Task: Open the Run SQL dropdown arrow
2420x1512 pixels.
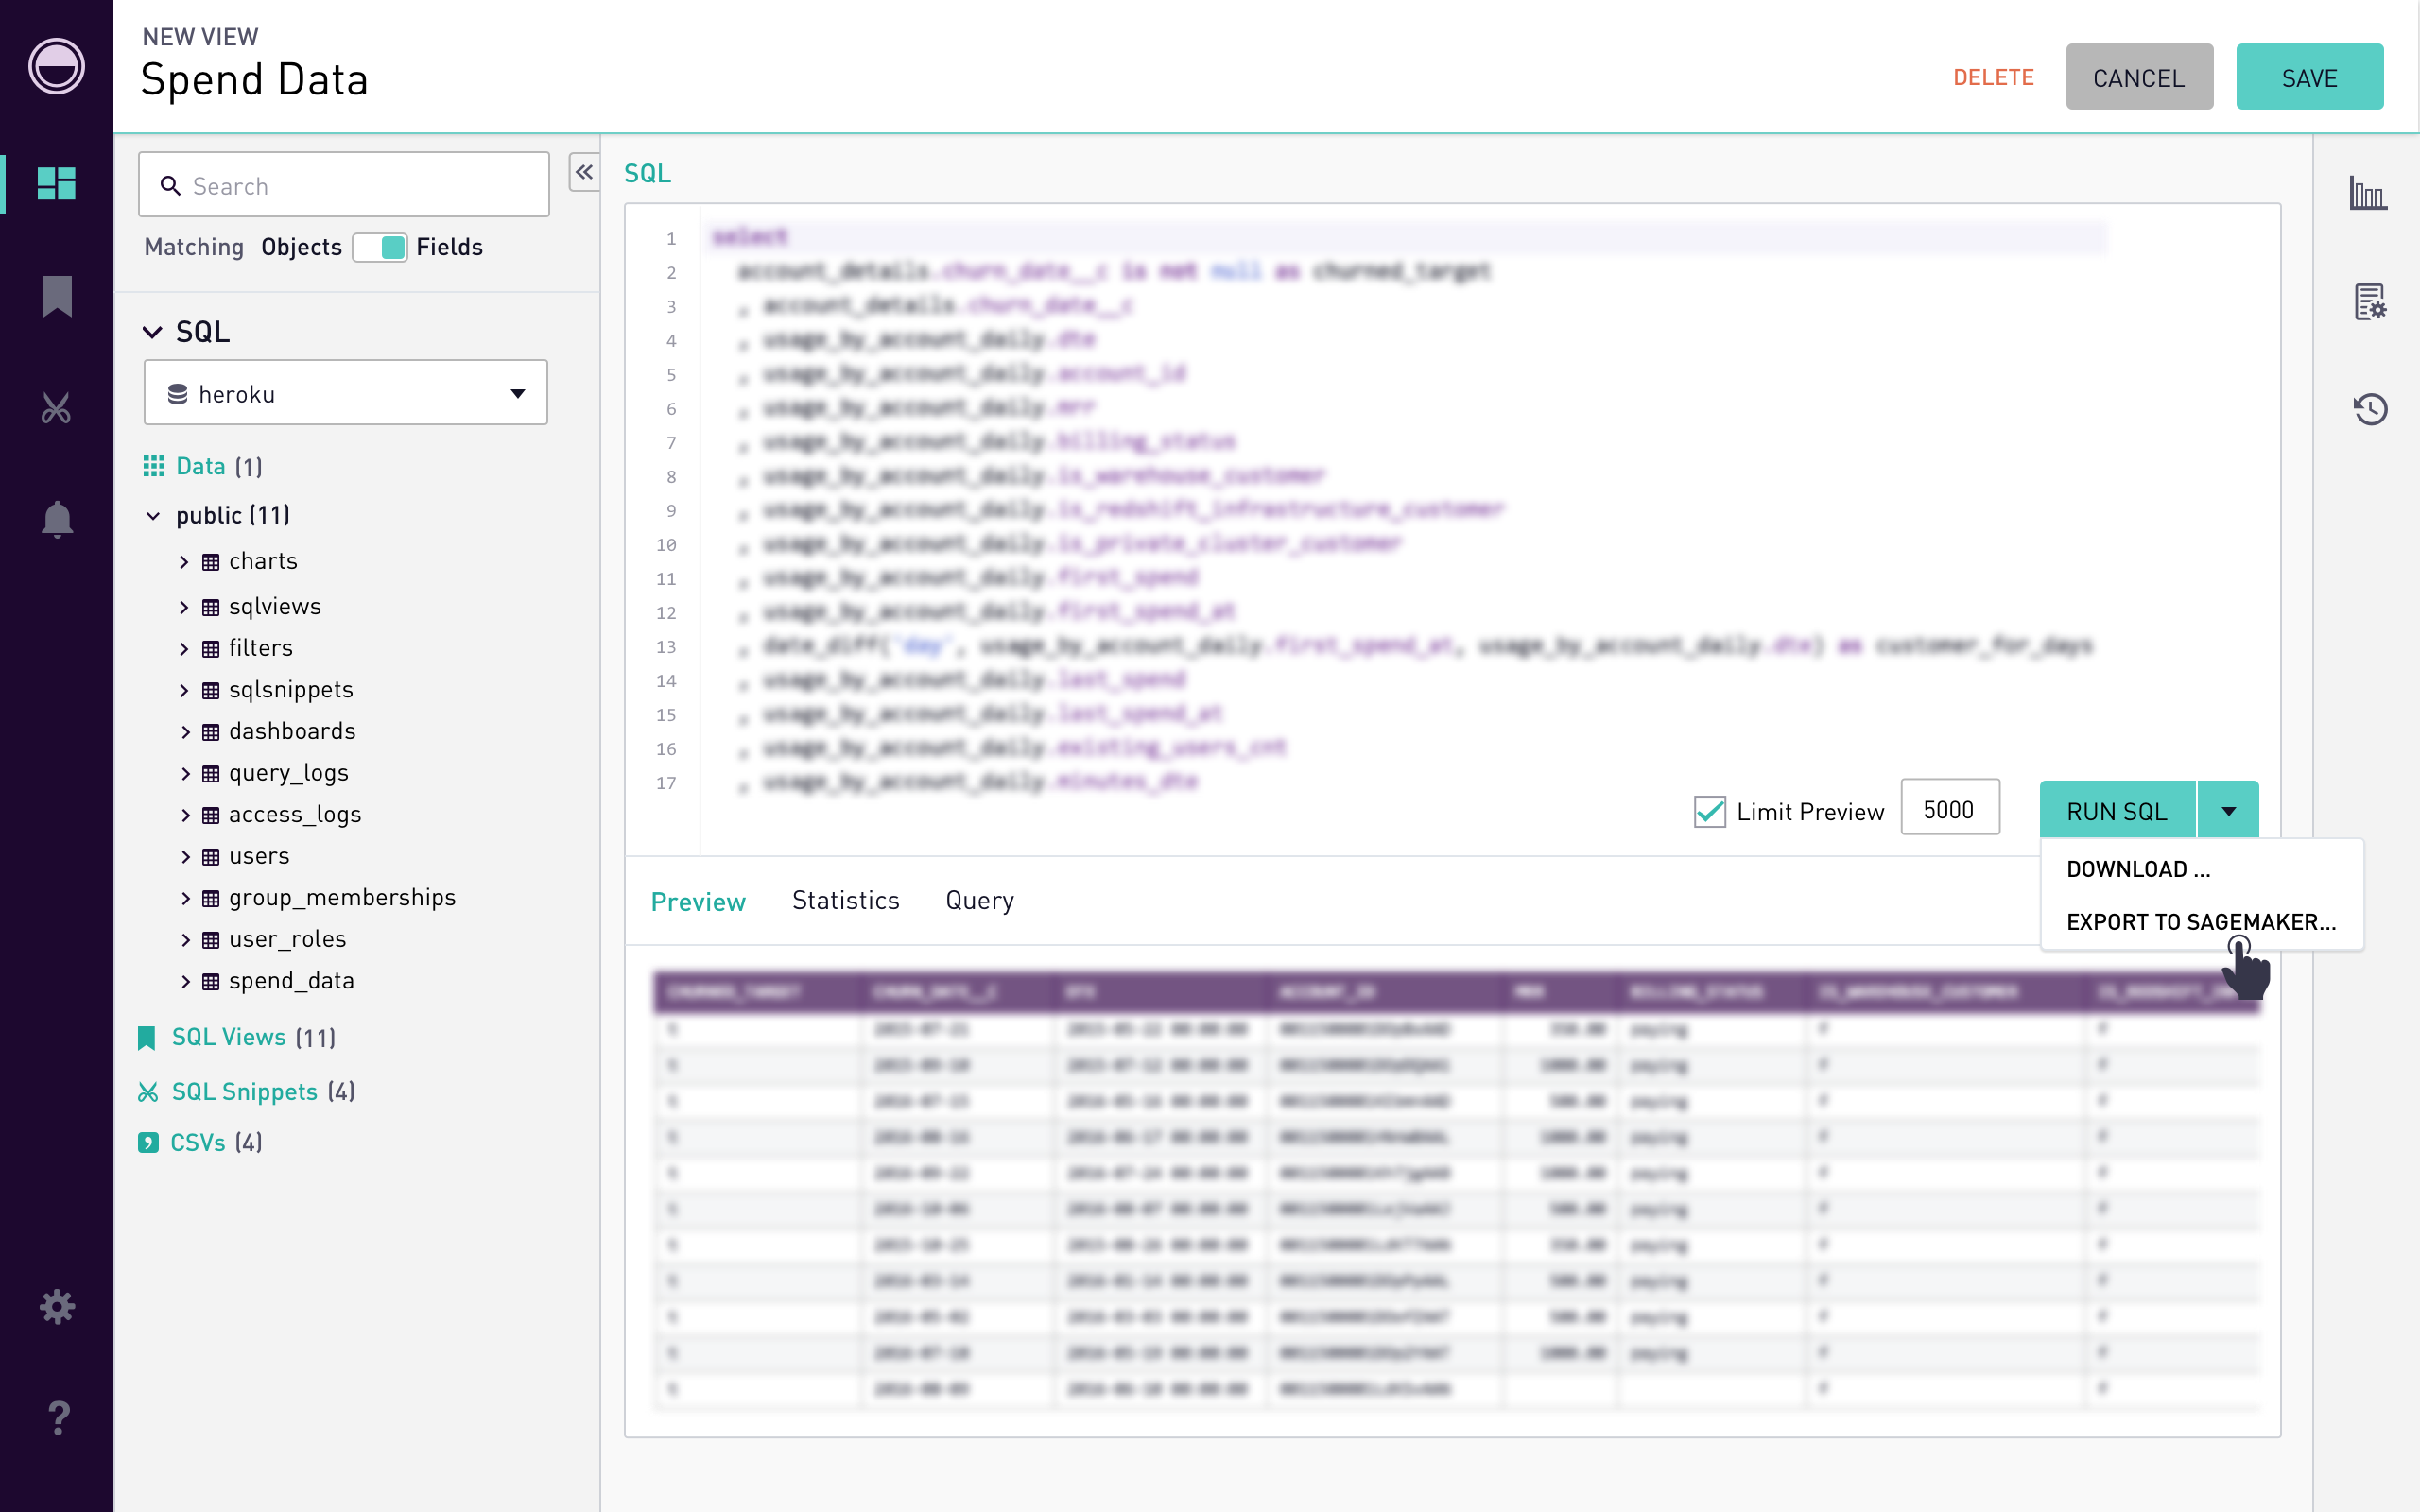Action: pyautogui.click(x=2228, y=811)
